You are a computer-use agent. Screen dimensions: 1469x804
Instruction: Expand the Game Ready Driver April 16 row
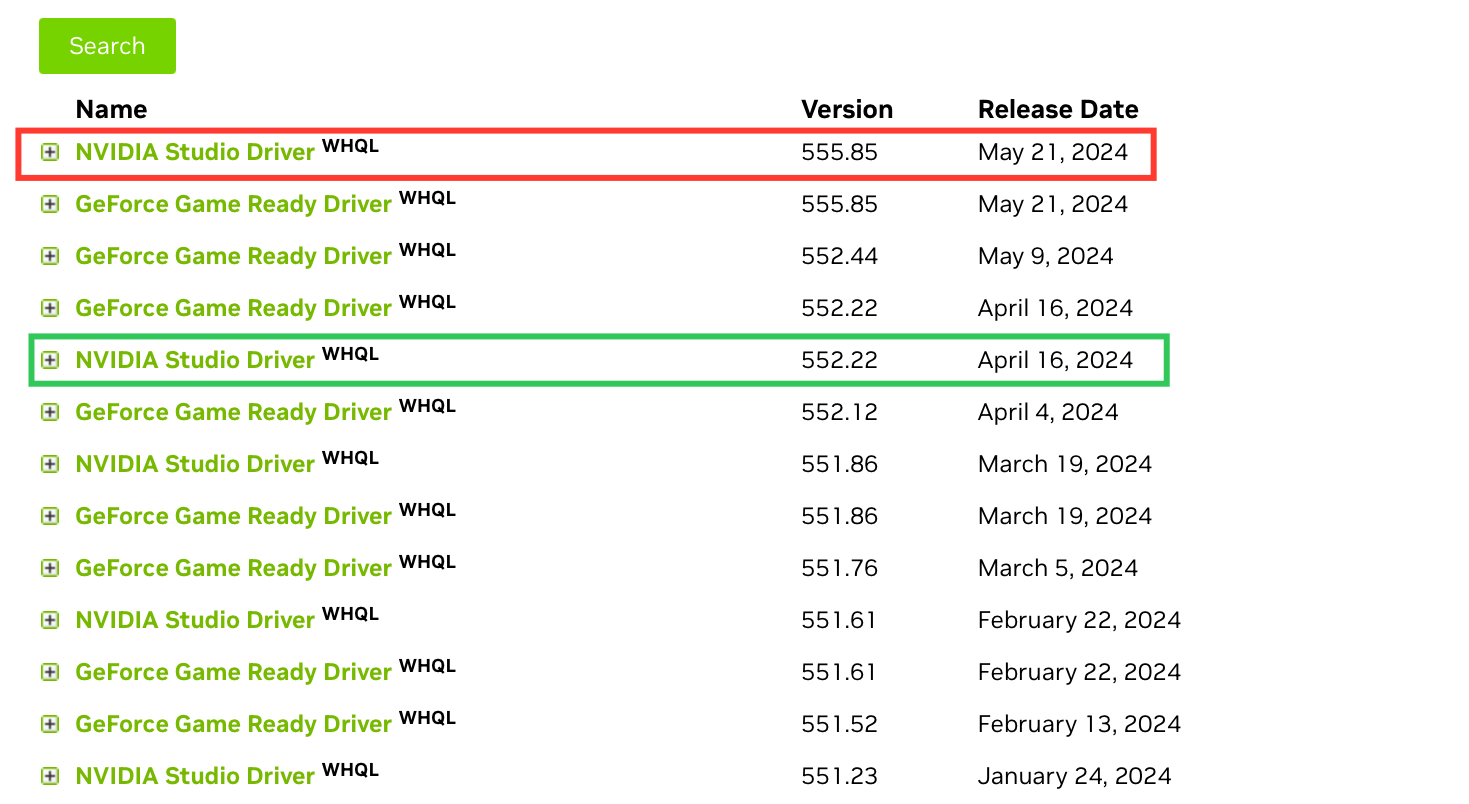(x=50, y=308)
